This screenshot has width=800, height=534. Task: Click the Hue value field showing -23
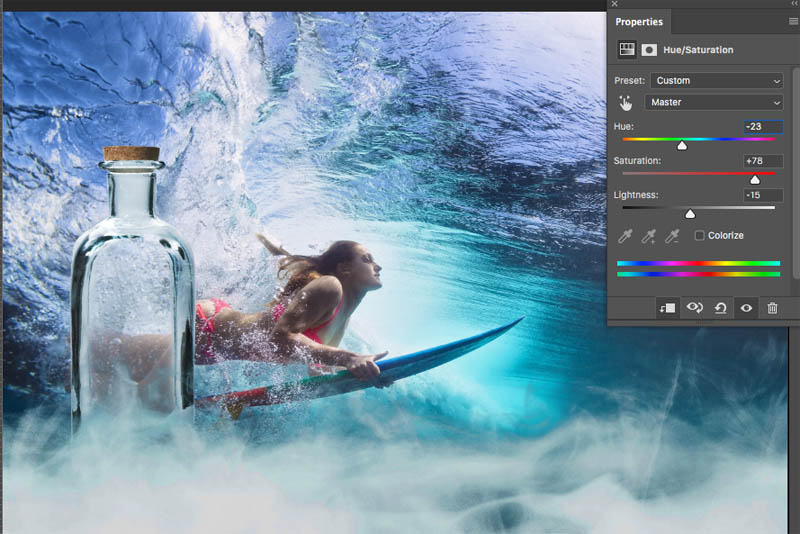click(763, 126)
